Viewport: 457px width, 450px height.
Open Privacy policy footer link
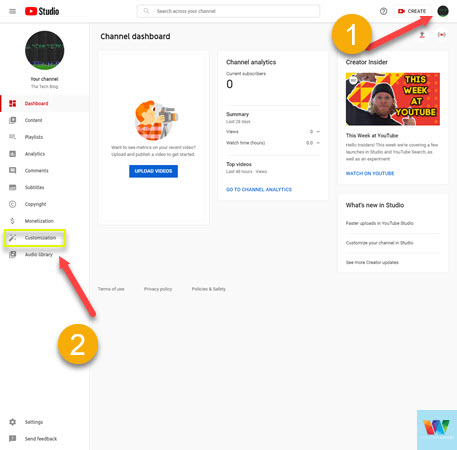[x=158, y=289]
